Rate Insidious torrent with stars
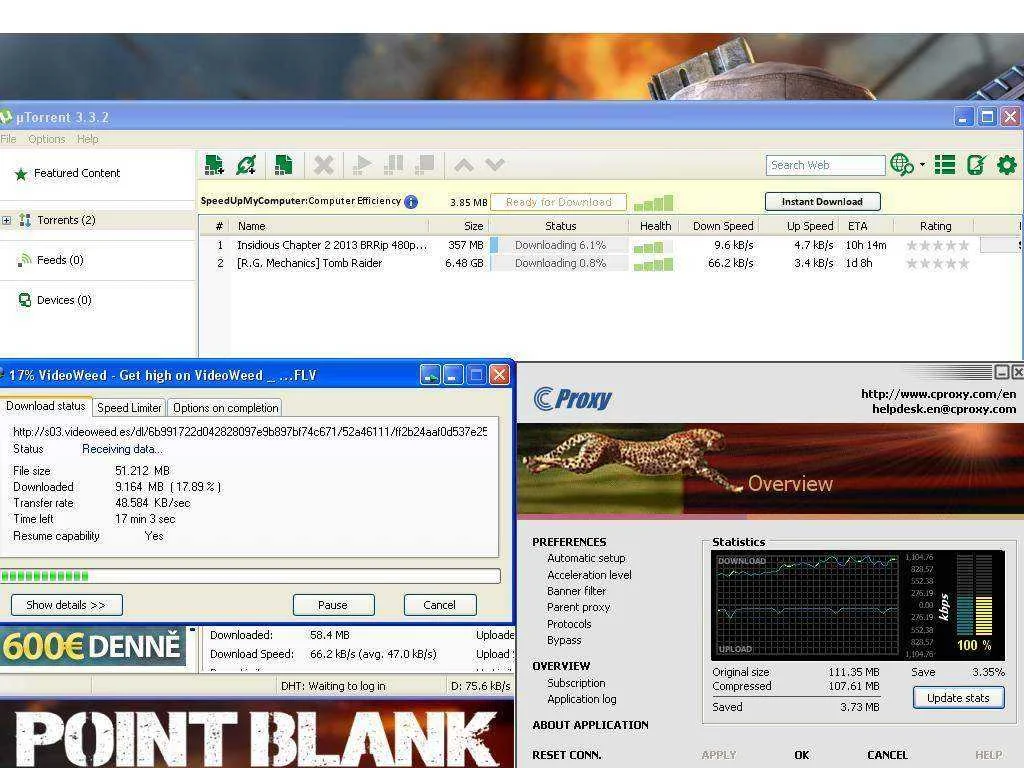The image size is (1024, 768). coord(937,246)
